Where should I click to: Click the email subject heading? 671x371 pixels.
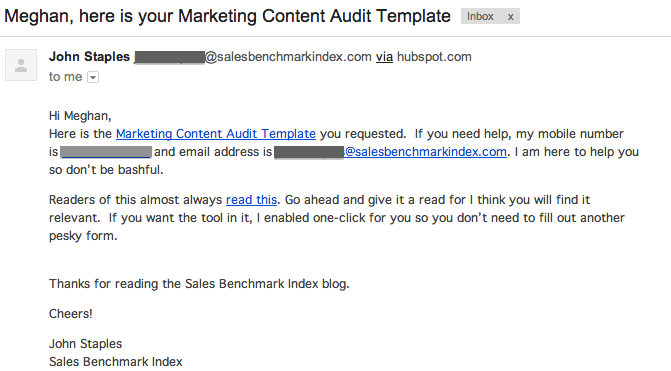click(227, 16)
